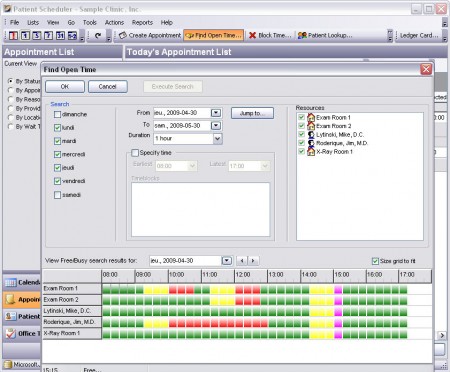This screenshot has height=372, width=450.
Task: Enable the Specify time checkbox
Action: (135, 153)
